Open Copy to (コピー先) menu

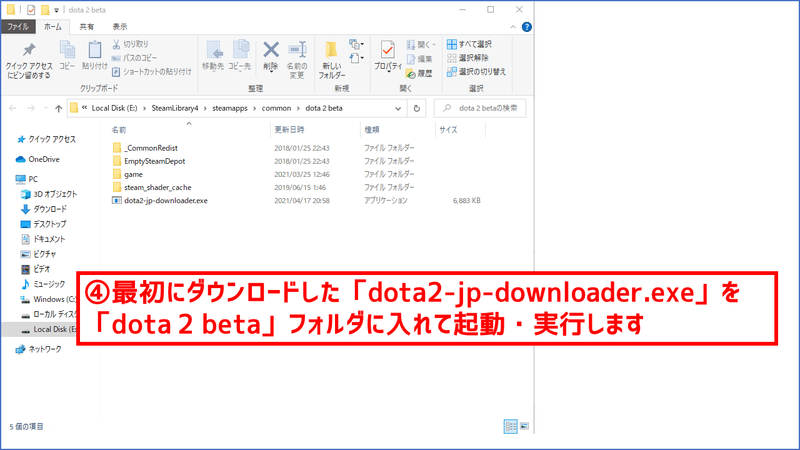pos(240,56)
